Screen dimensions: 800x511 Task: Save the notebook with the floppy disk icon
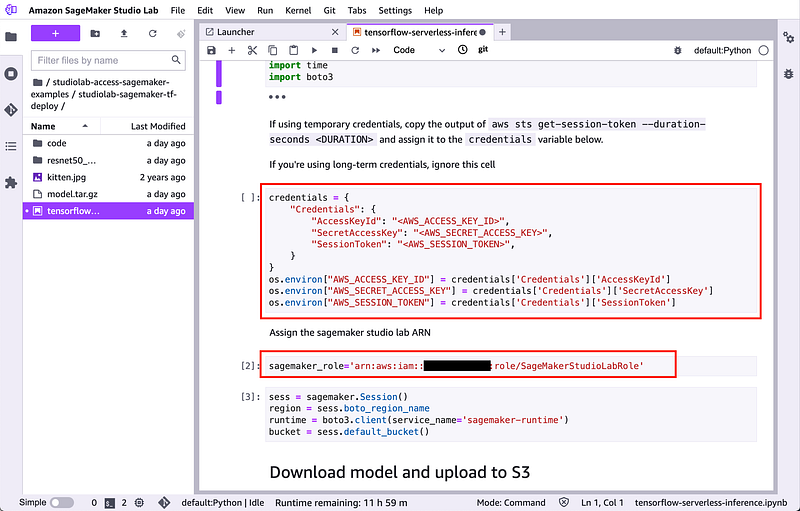tap(211, 50)
